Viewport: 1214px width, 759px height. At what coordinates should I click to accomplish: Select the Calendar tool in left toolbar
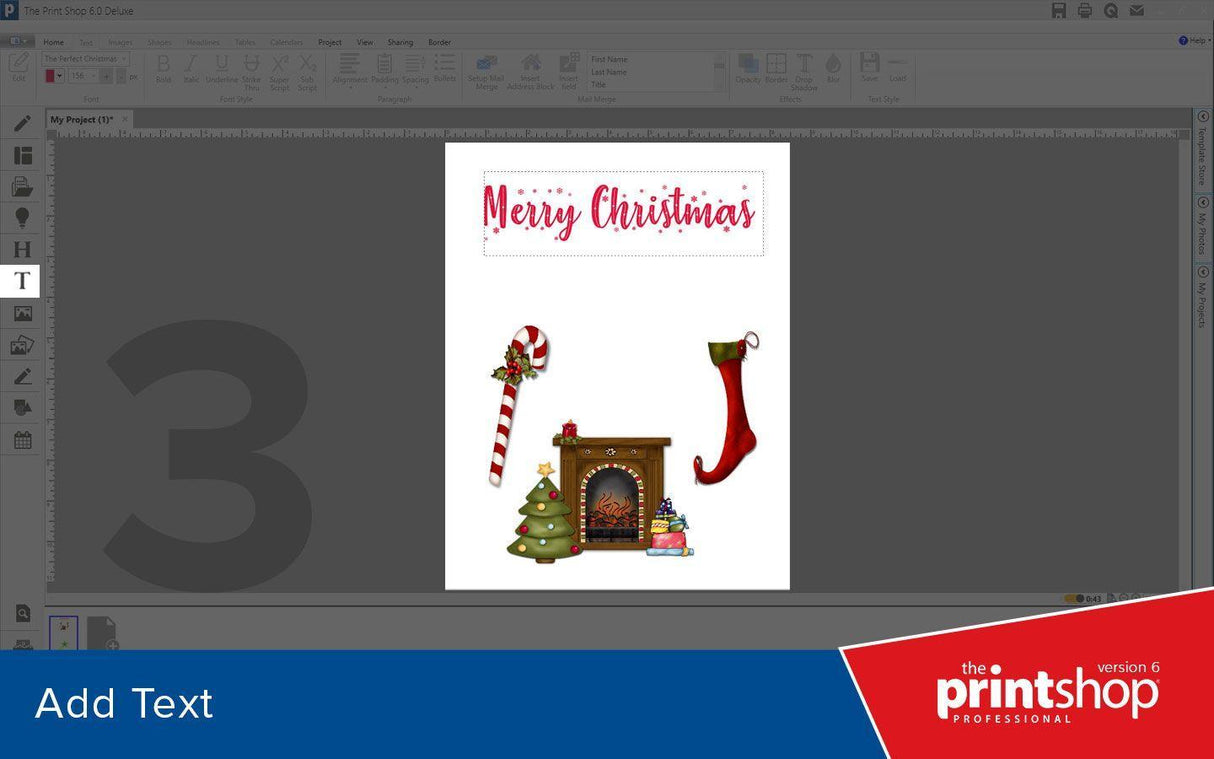coord(21,439)
